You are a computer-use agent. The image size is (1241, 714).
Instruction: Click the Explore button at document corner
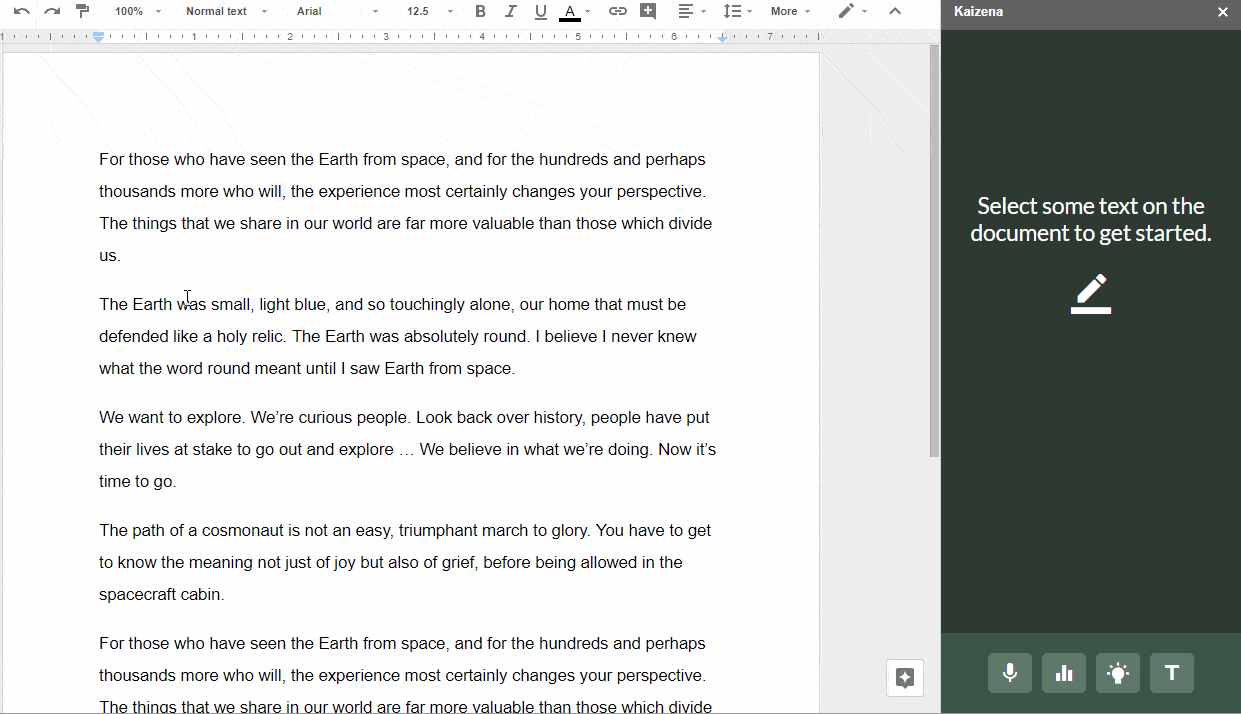click(905, 677)
